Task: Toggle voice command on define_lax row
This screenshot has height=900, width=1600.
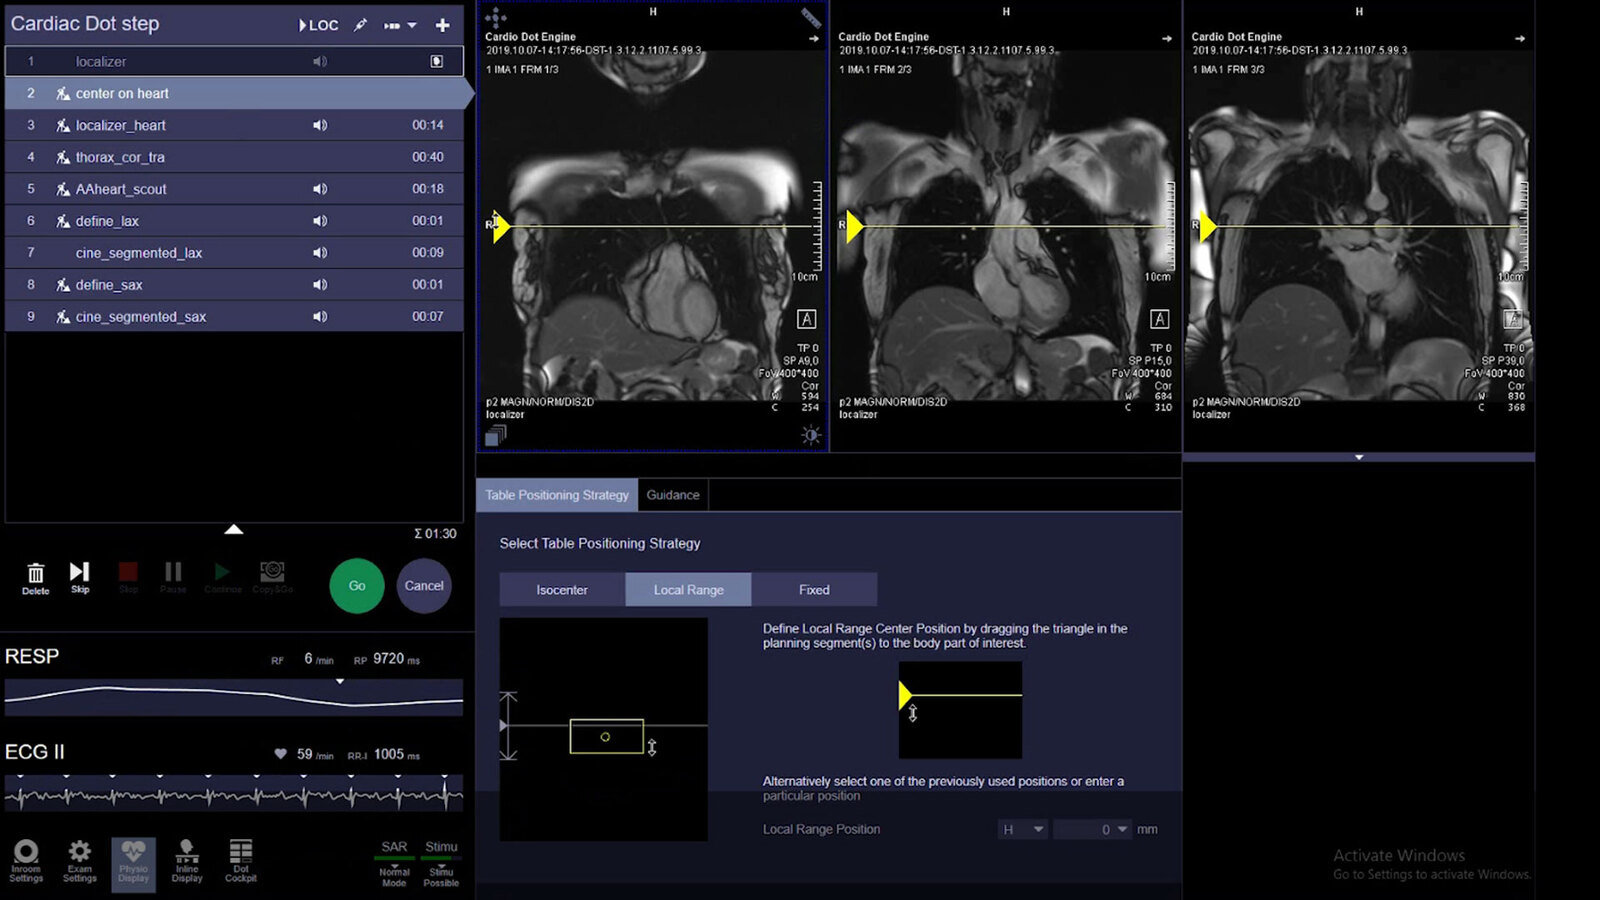Action: click(x=320, y=221)
